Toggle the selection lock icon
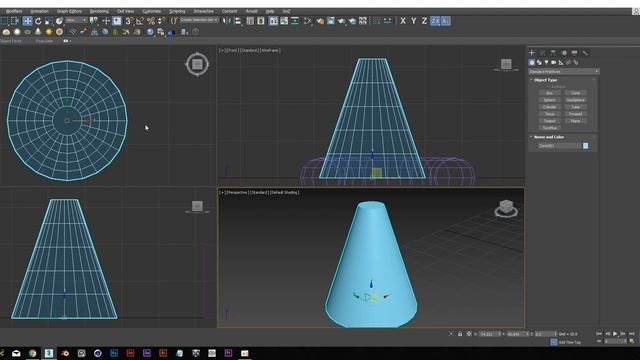640x360 pixels. [x=460, y=334]
